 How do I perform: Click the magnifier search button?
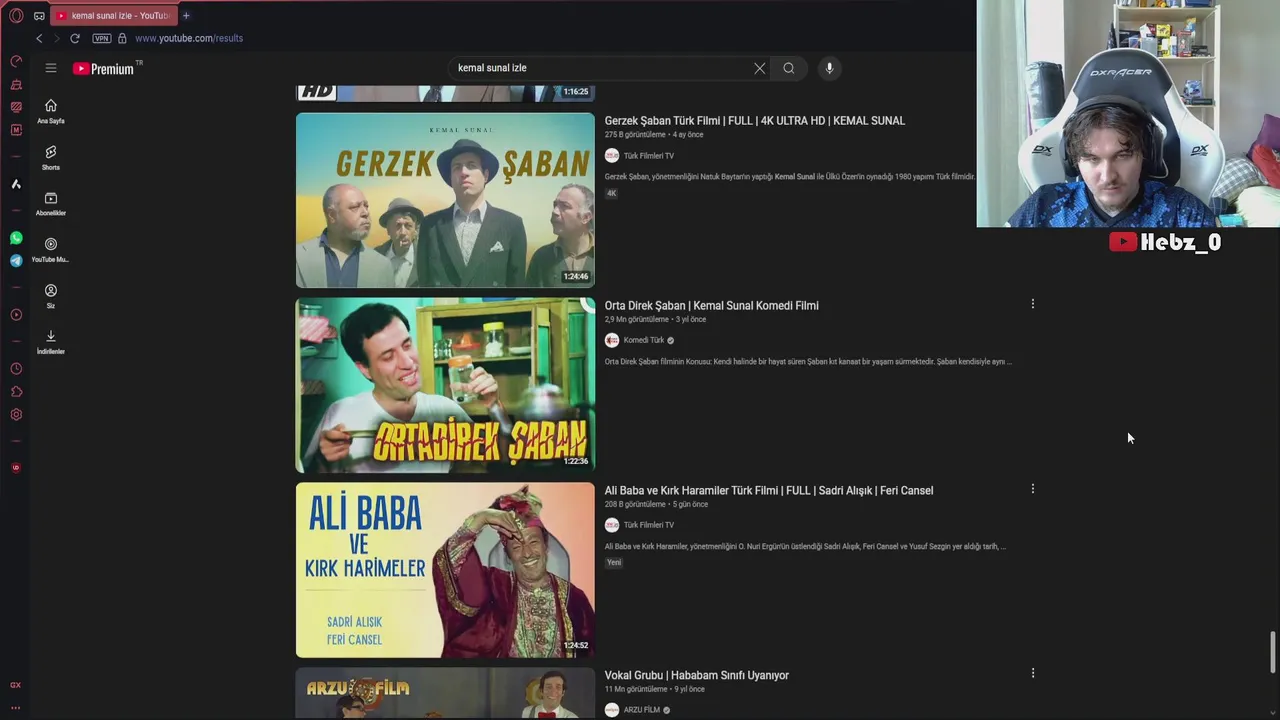[789, 68]
